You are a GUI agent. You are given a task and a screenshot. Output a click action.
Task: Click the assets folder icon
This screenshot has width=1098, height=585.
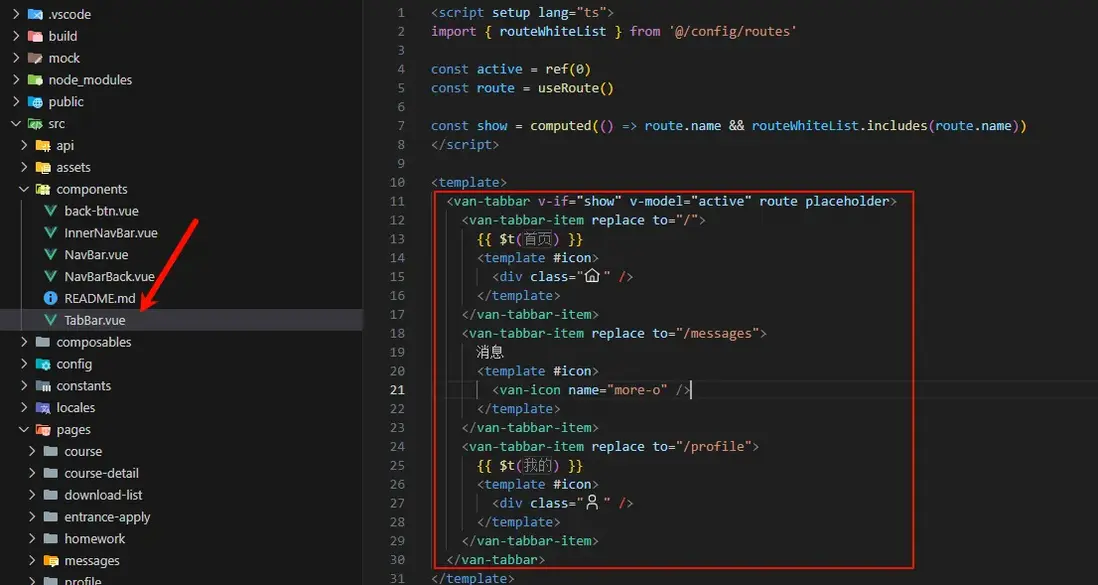(x=43, y=167)
